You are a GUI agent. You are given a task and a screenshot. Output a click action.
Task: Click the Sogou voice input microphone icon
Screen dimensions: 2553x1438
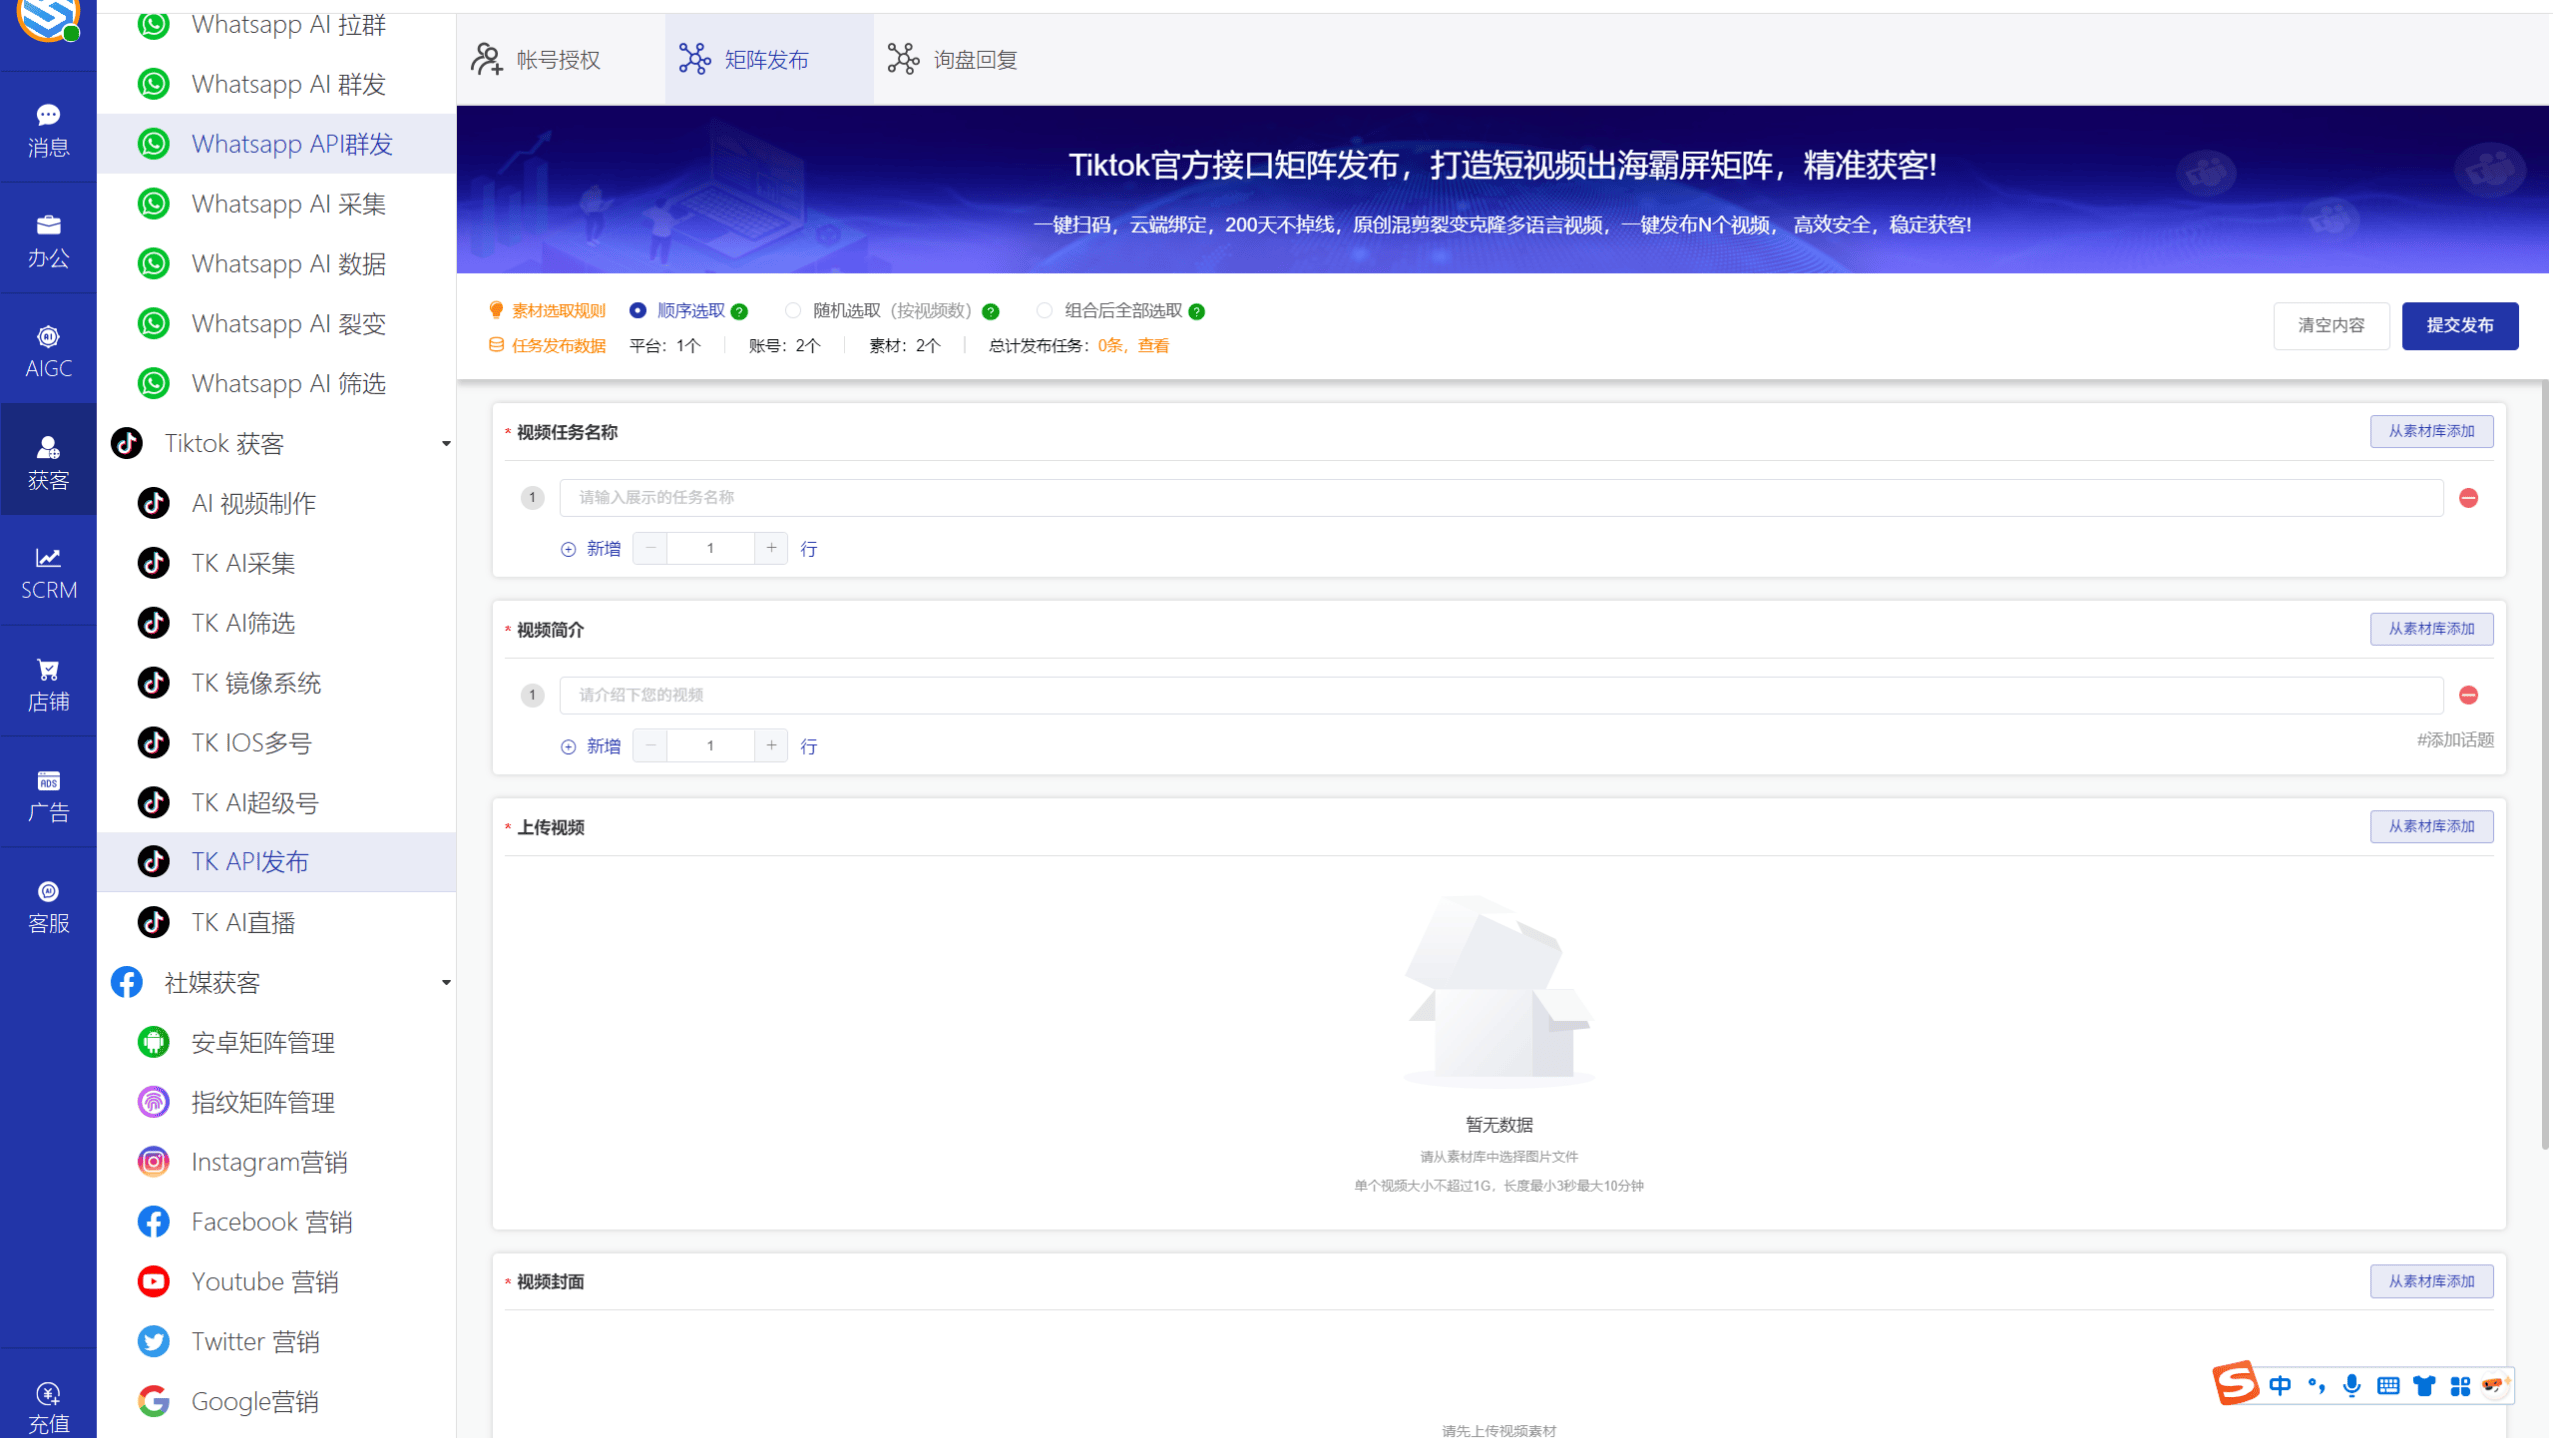(2352, 1385)
